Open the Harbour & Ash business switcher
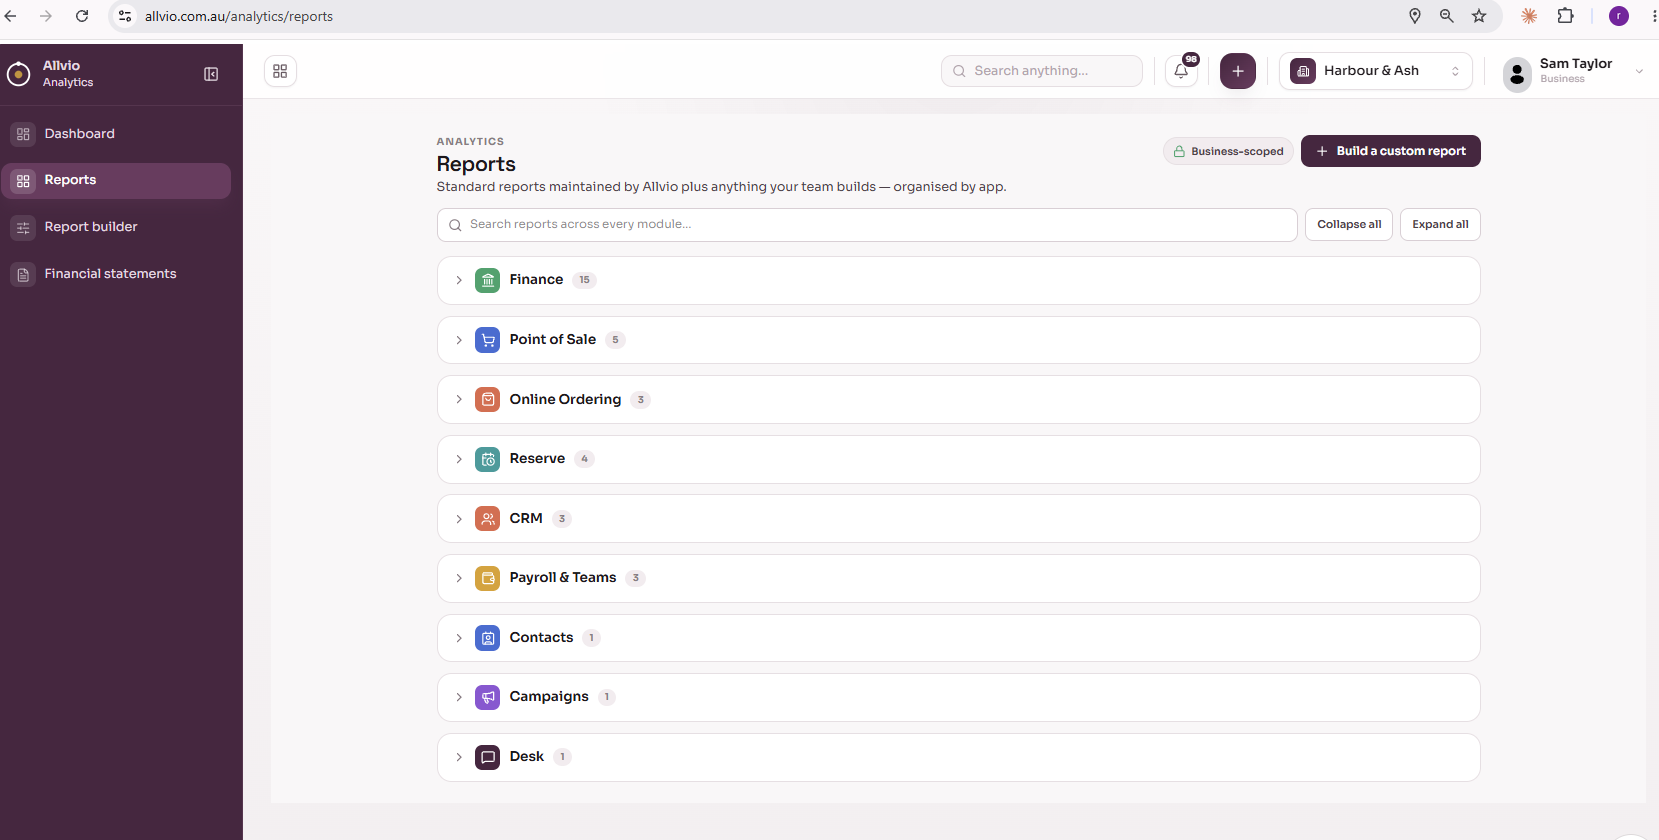The image size is (1659, 840). coord(1375,71)
